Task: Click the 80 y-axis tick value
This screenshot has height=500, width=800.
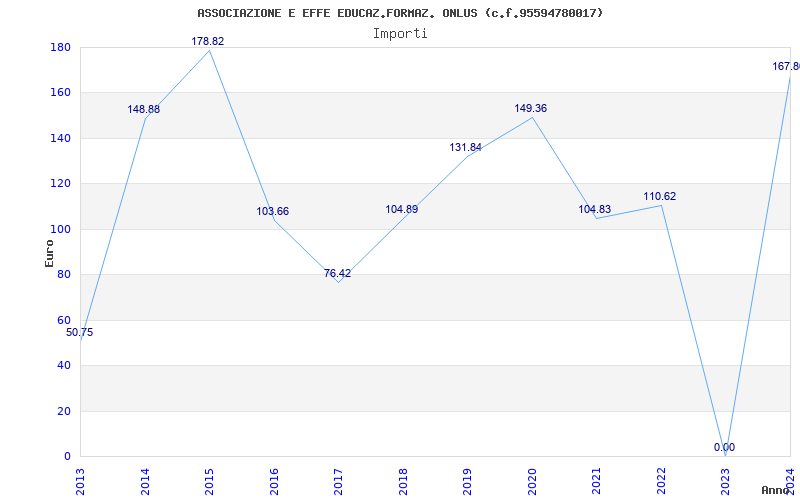Action: 64,274
